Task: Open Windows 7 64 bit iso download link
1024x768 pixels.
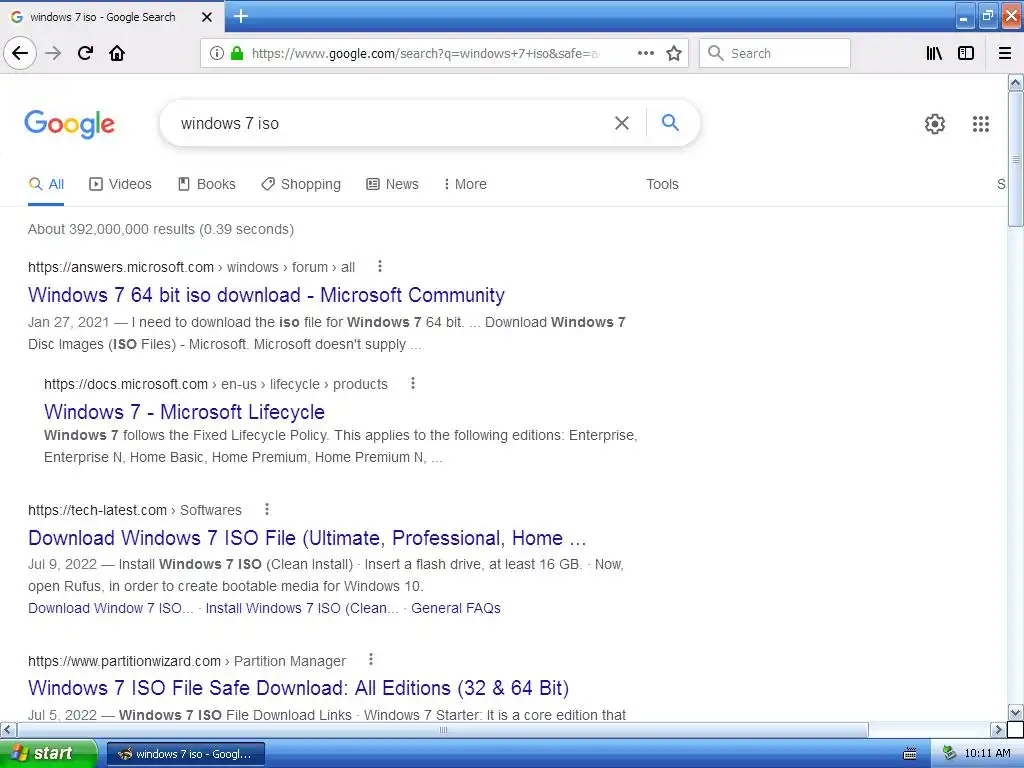Action: click(266, 295)
